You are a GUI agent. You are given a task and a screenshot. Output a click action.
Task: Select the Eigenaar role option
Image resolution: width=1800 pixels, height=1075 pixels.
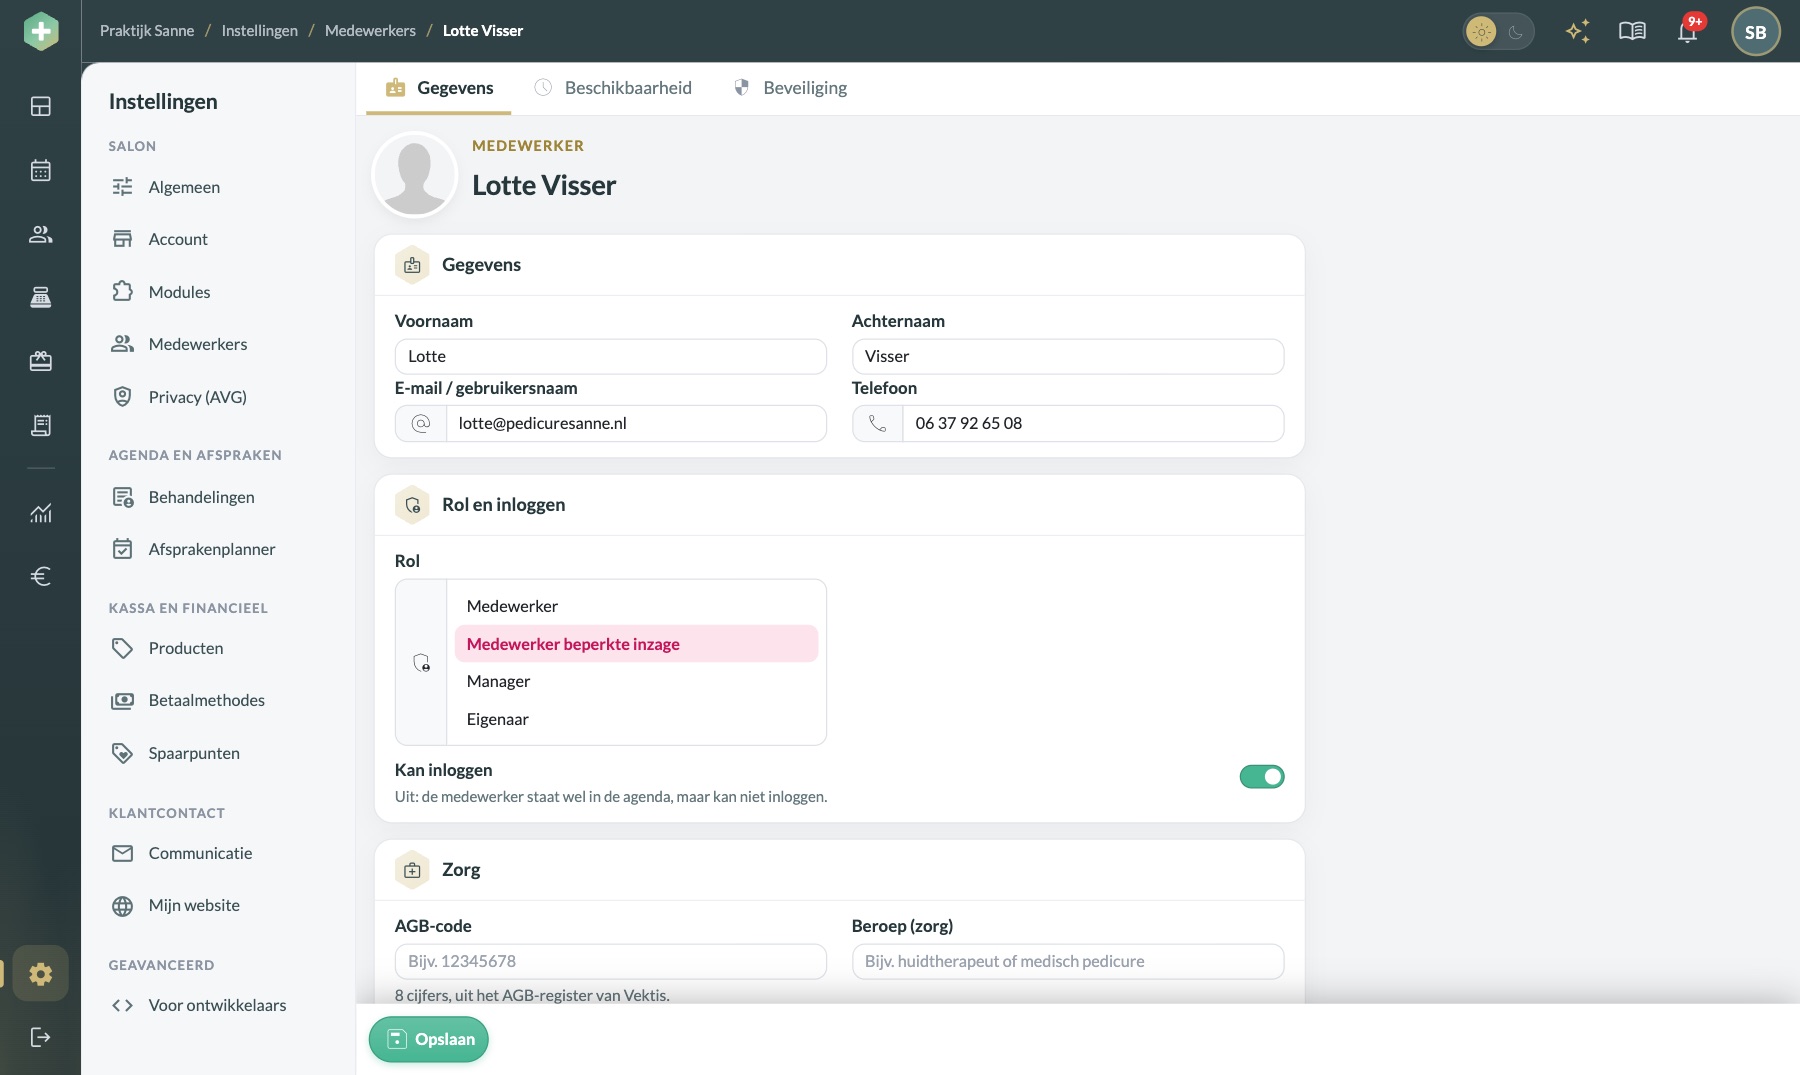[x=636, y=719]
